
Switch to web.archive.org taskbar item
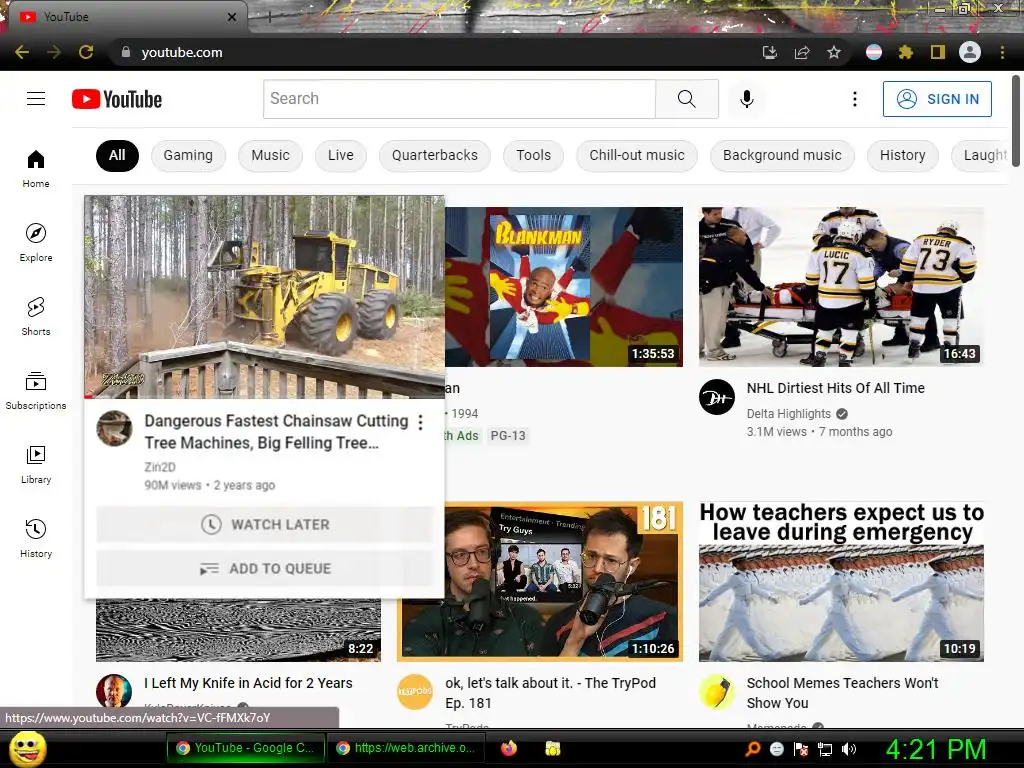pyautogui.click(x=406, y=748)
